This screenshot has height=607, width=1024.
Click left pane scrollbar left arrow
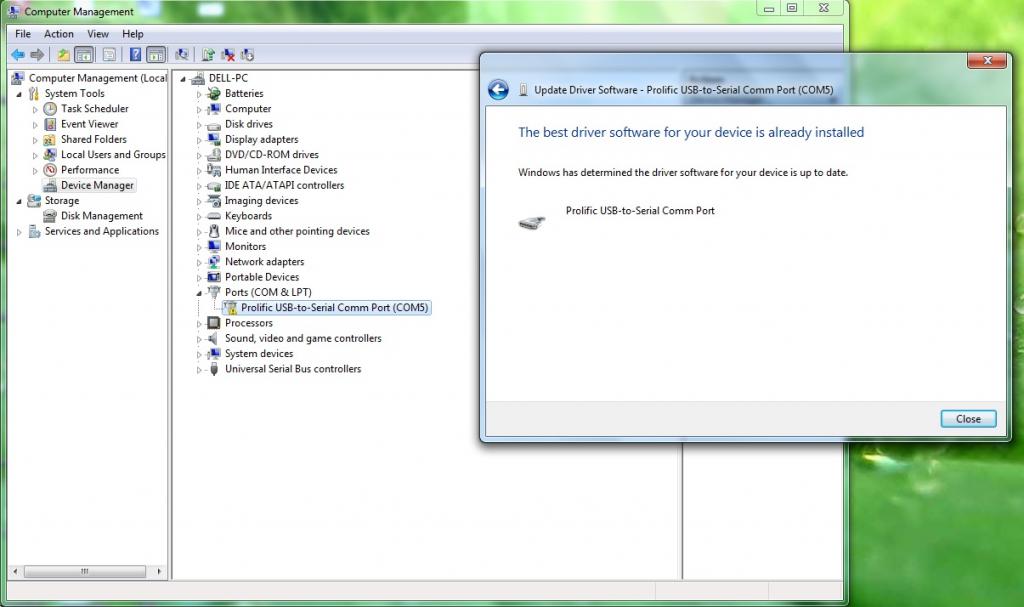click(x=15, y=572)
